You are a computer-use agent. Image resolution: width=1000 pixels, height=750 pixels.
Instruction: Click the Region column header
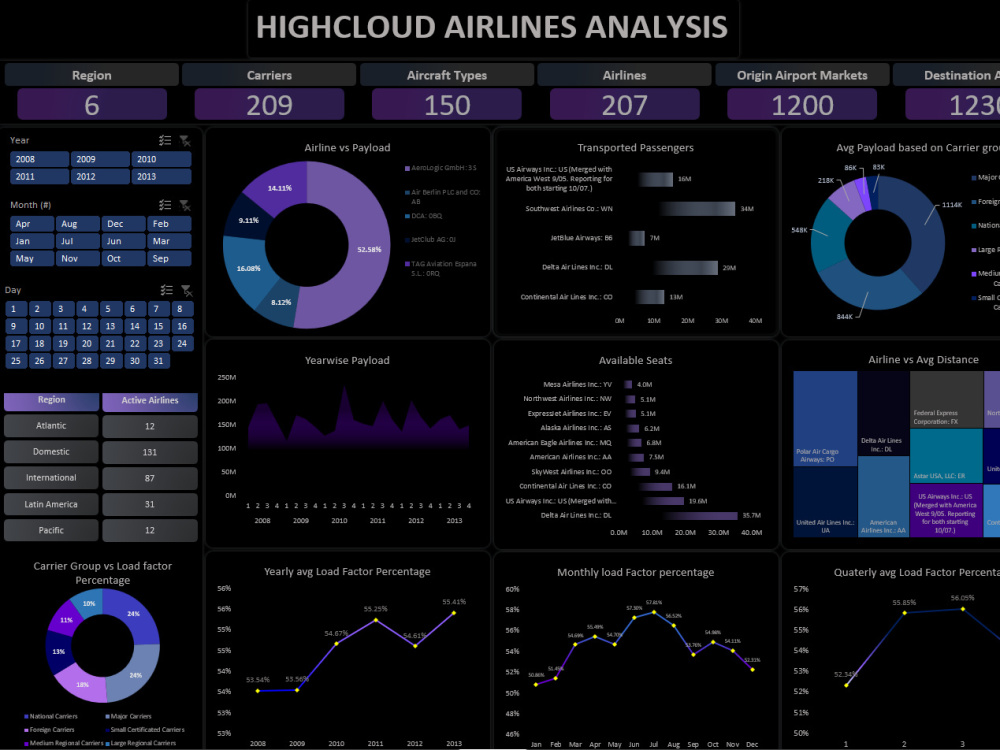(51, 400)
